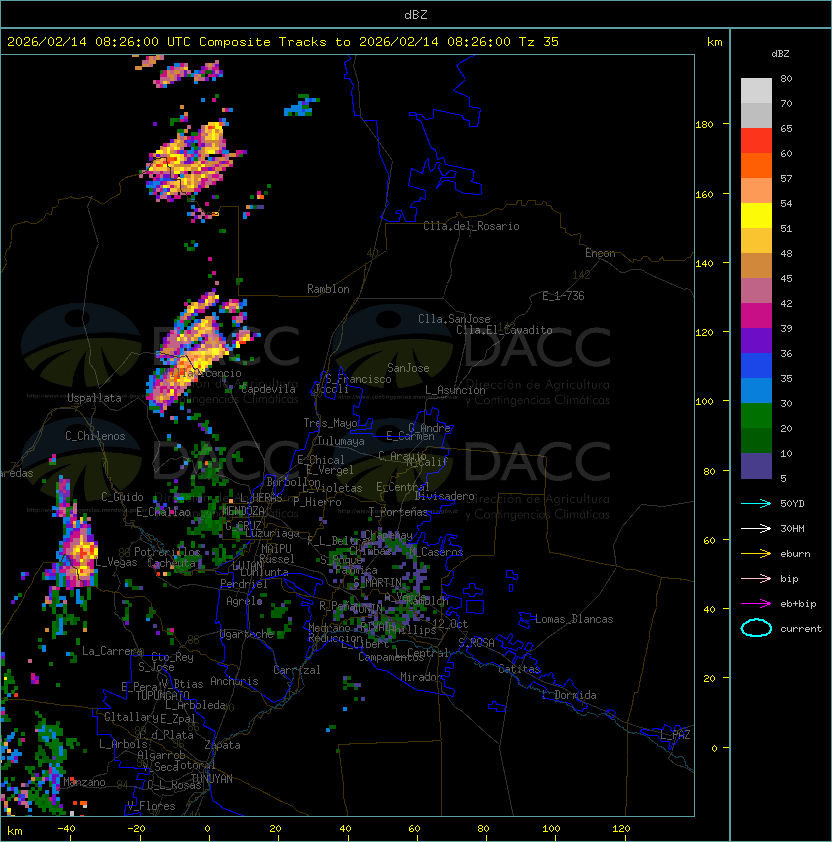Click the 'Capdevila' place label
Image resolution: width=832 pixels, height=842 pixels.
coord(268,389)
